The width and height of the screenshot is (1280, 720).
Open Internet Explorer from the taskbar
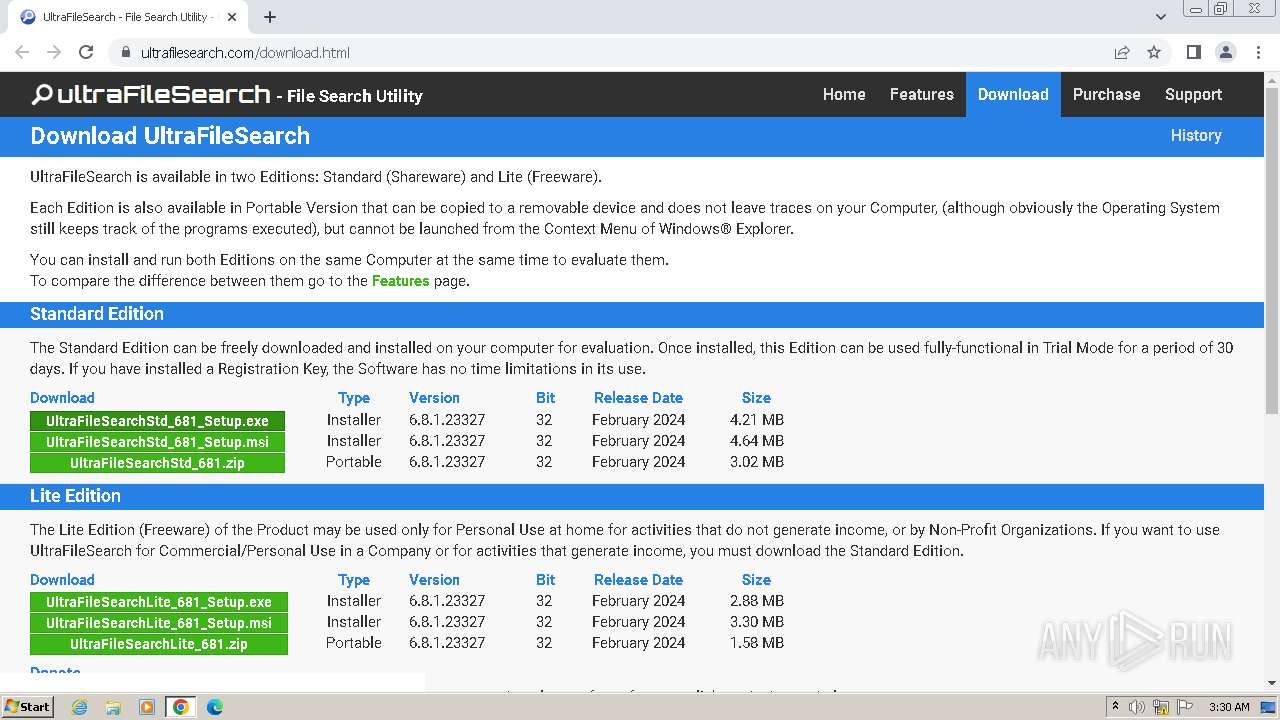[x=79, y=707]
